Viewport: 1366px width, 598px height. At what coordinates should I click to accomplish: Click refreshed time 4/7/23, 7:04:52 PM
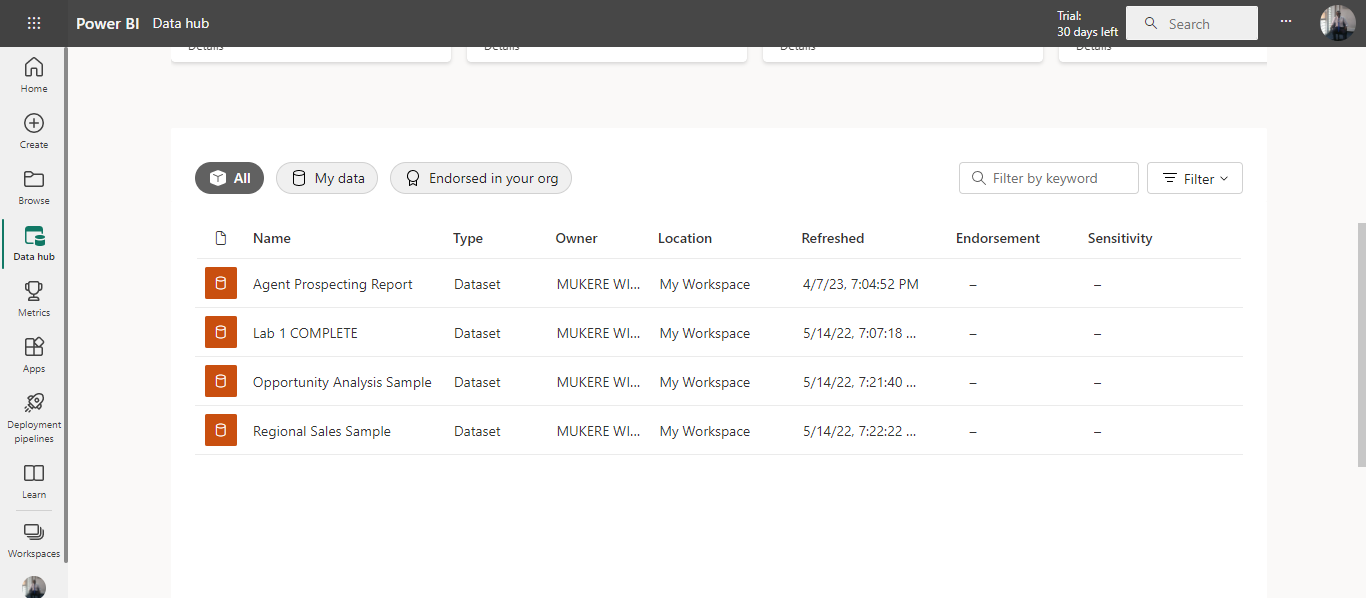861,284
